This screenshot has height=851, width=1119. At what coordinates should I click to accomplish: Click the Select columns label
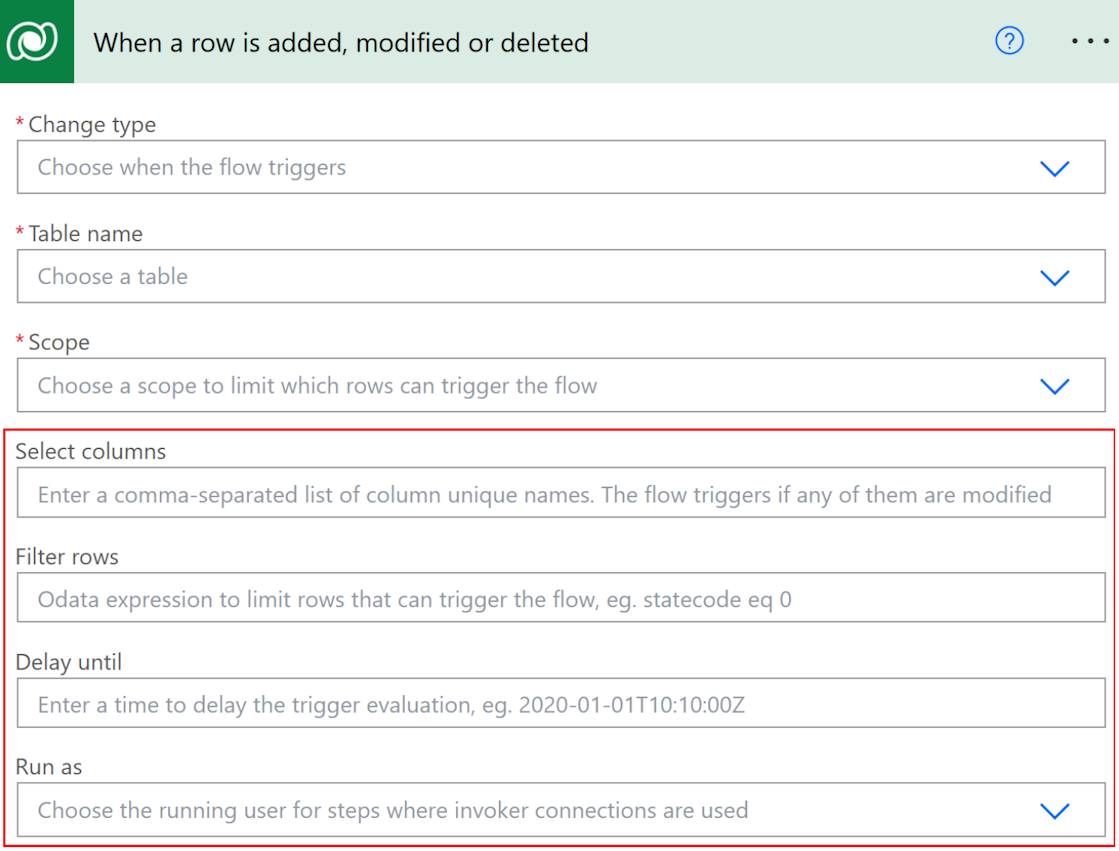(x=91, y=451)
